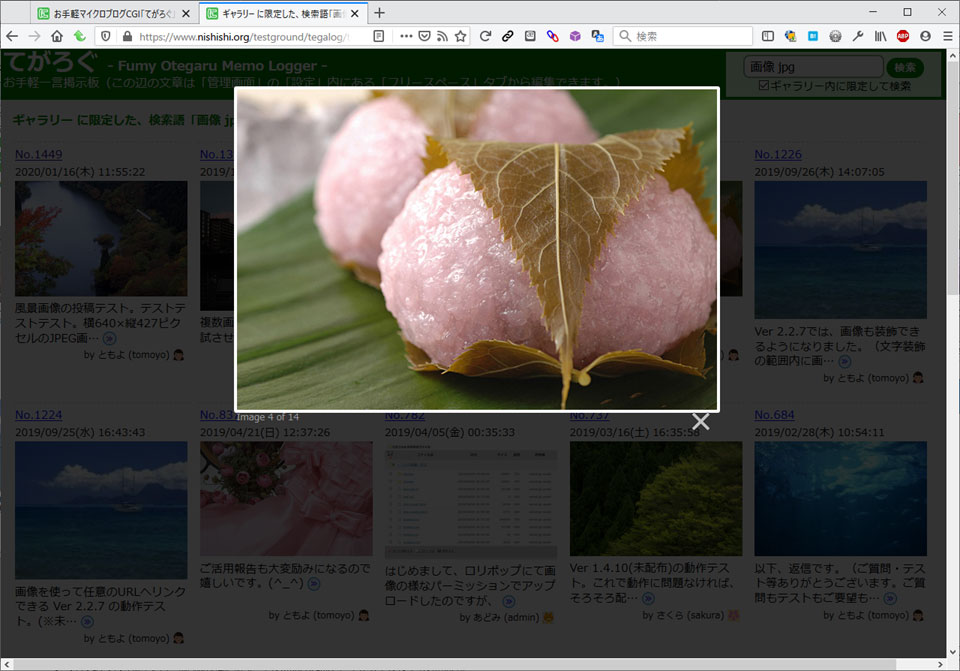Click the てがろぐ site title
This screenshot has width=960, height=671.
(x=51, y=63)
